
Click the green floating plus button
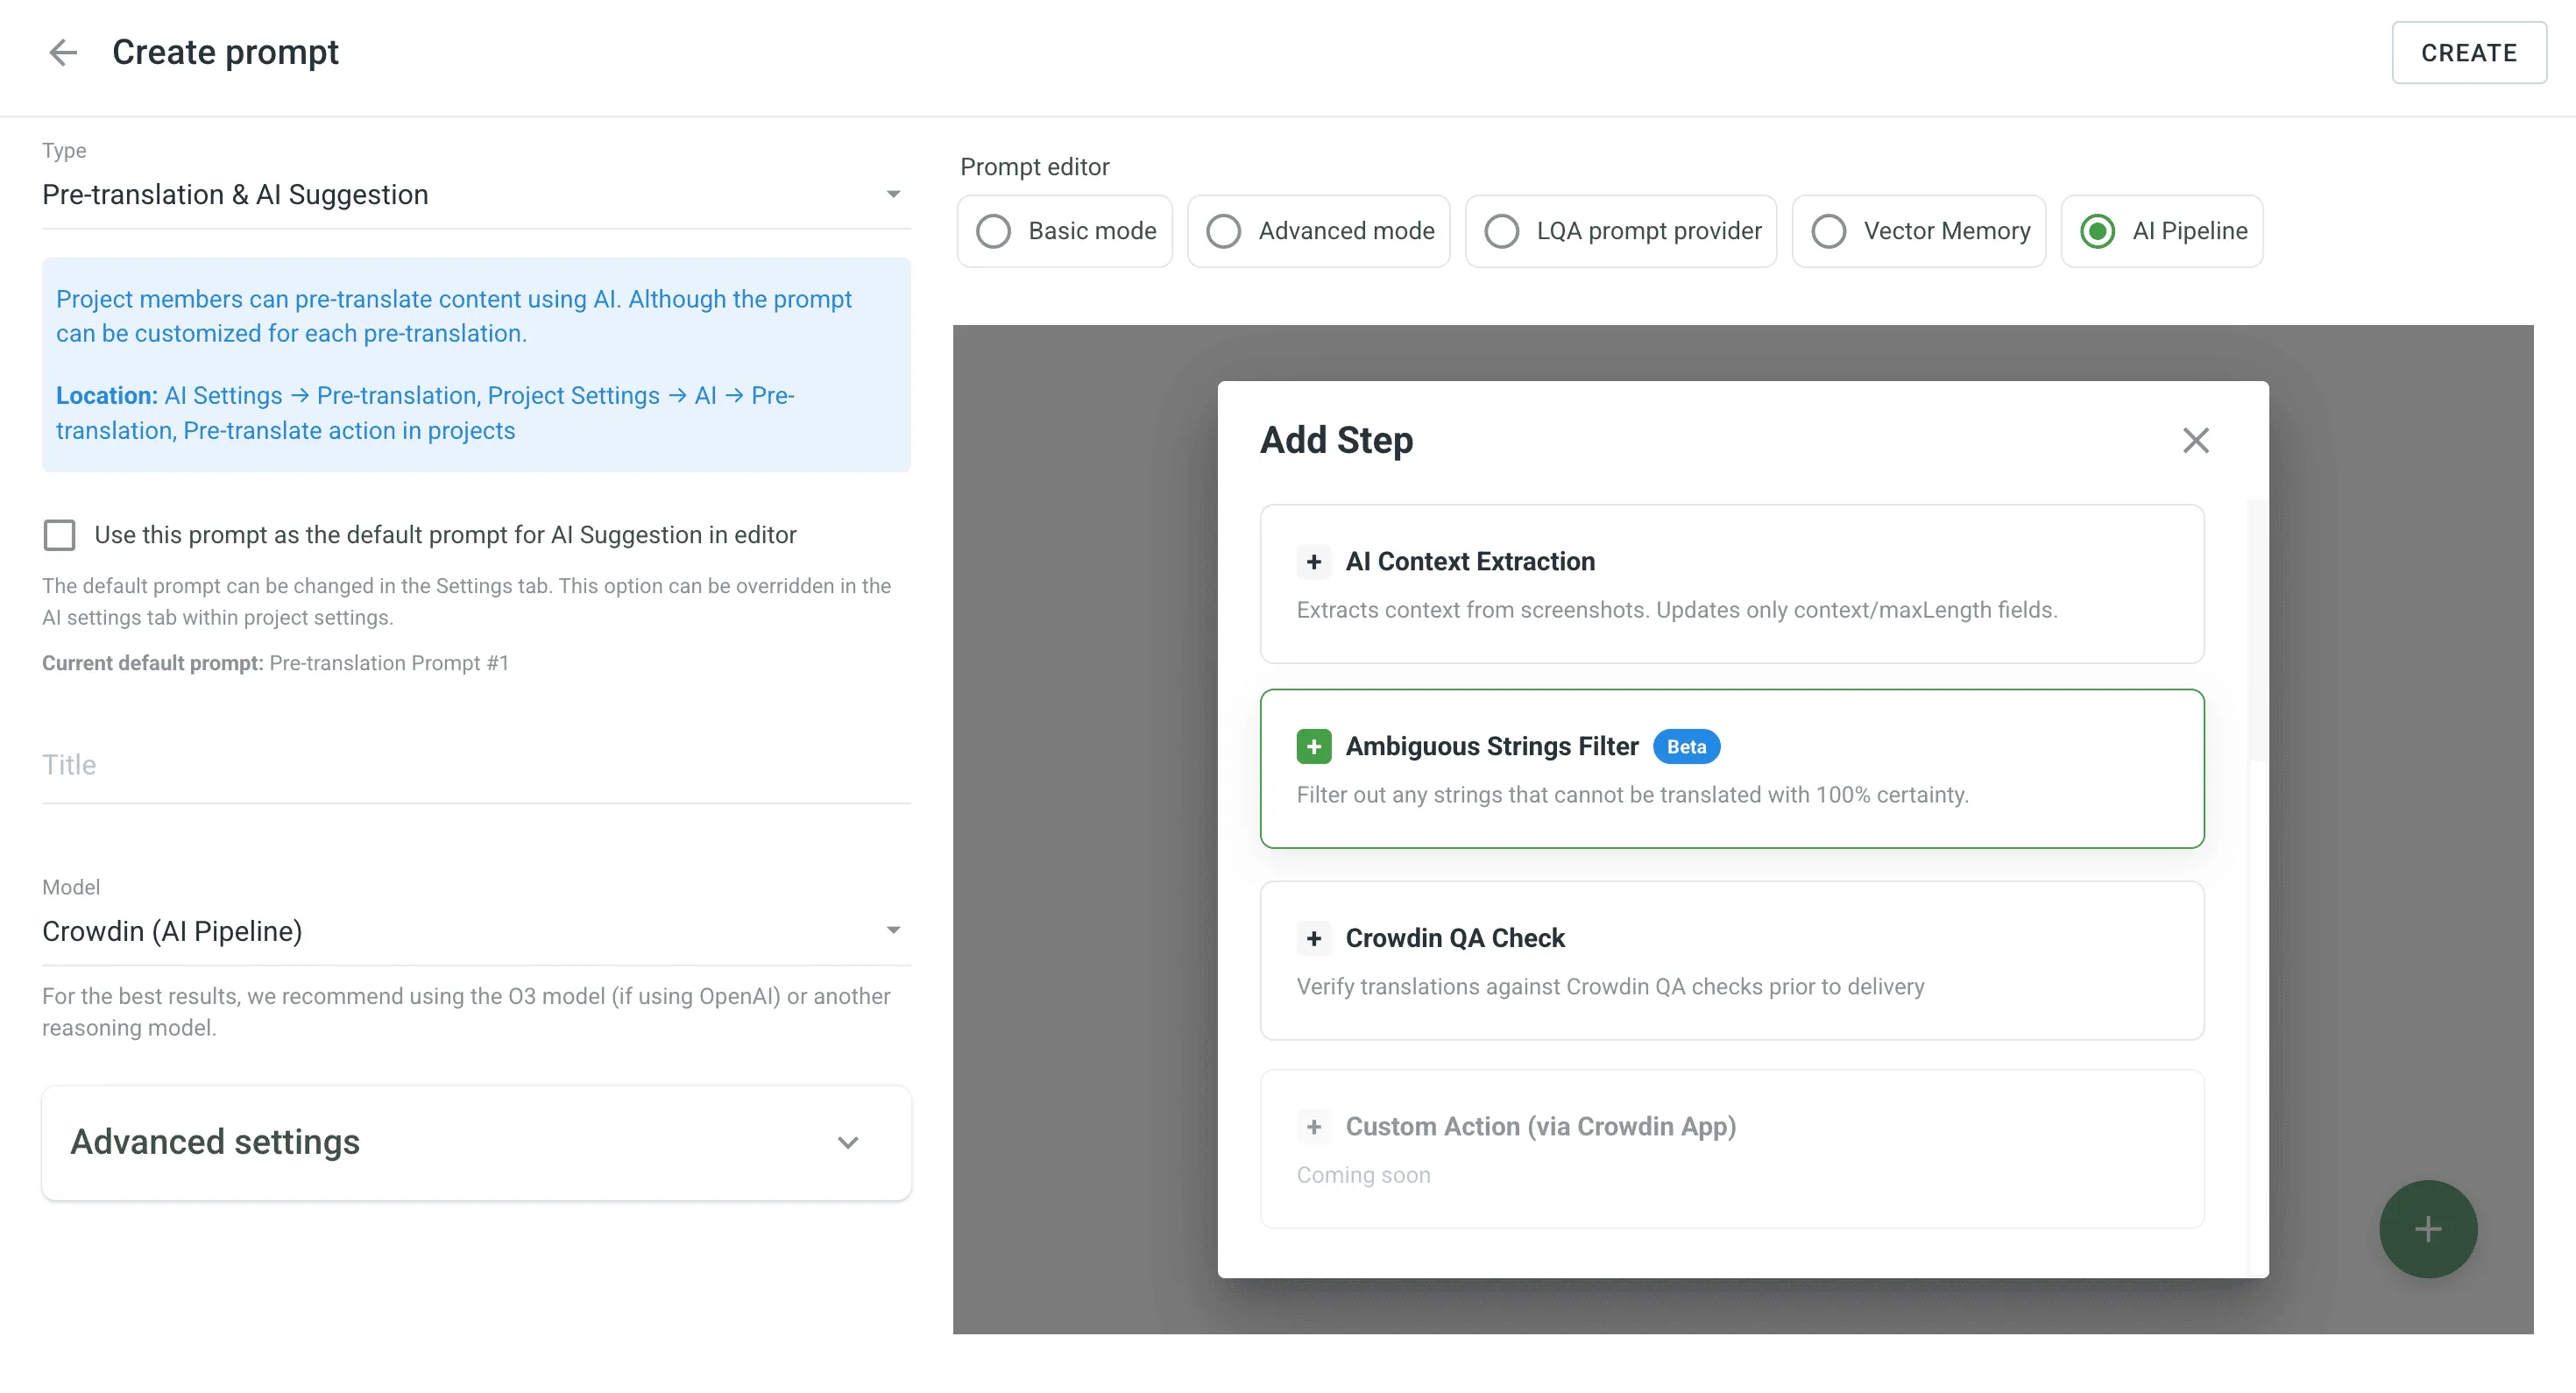click(2427, 1228)
